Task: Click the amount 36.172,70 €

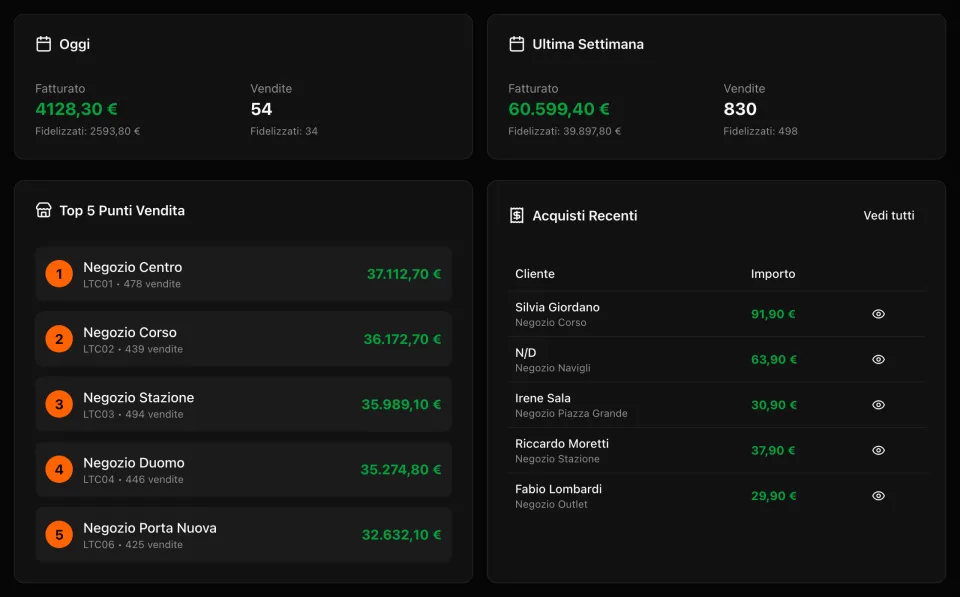Action: (402, 339)
